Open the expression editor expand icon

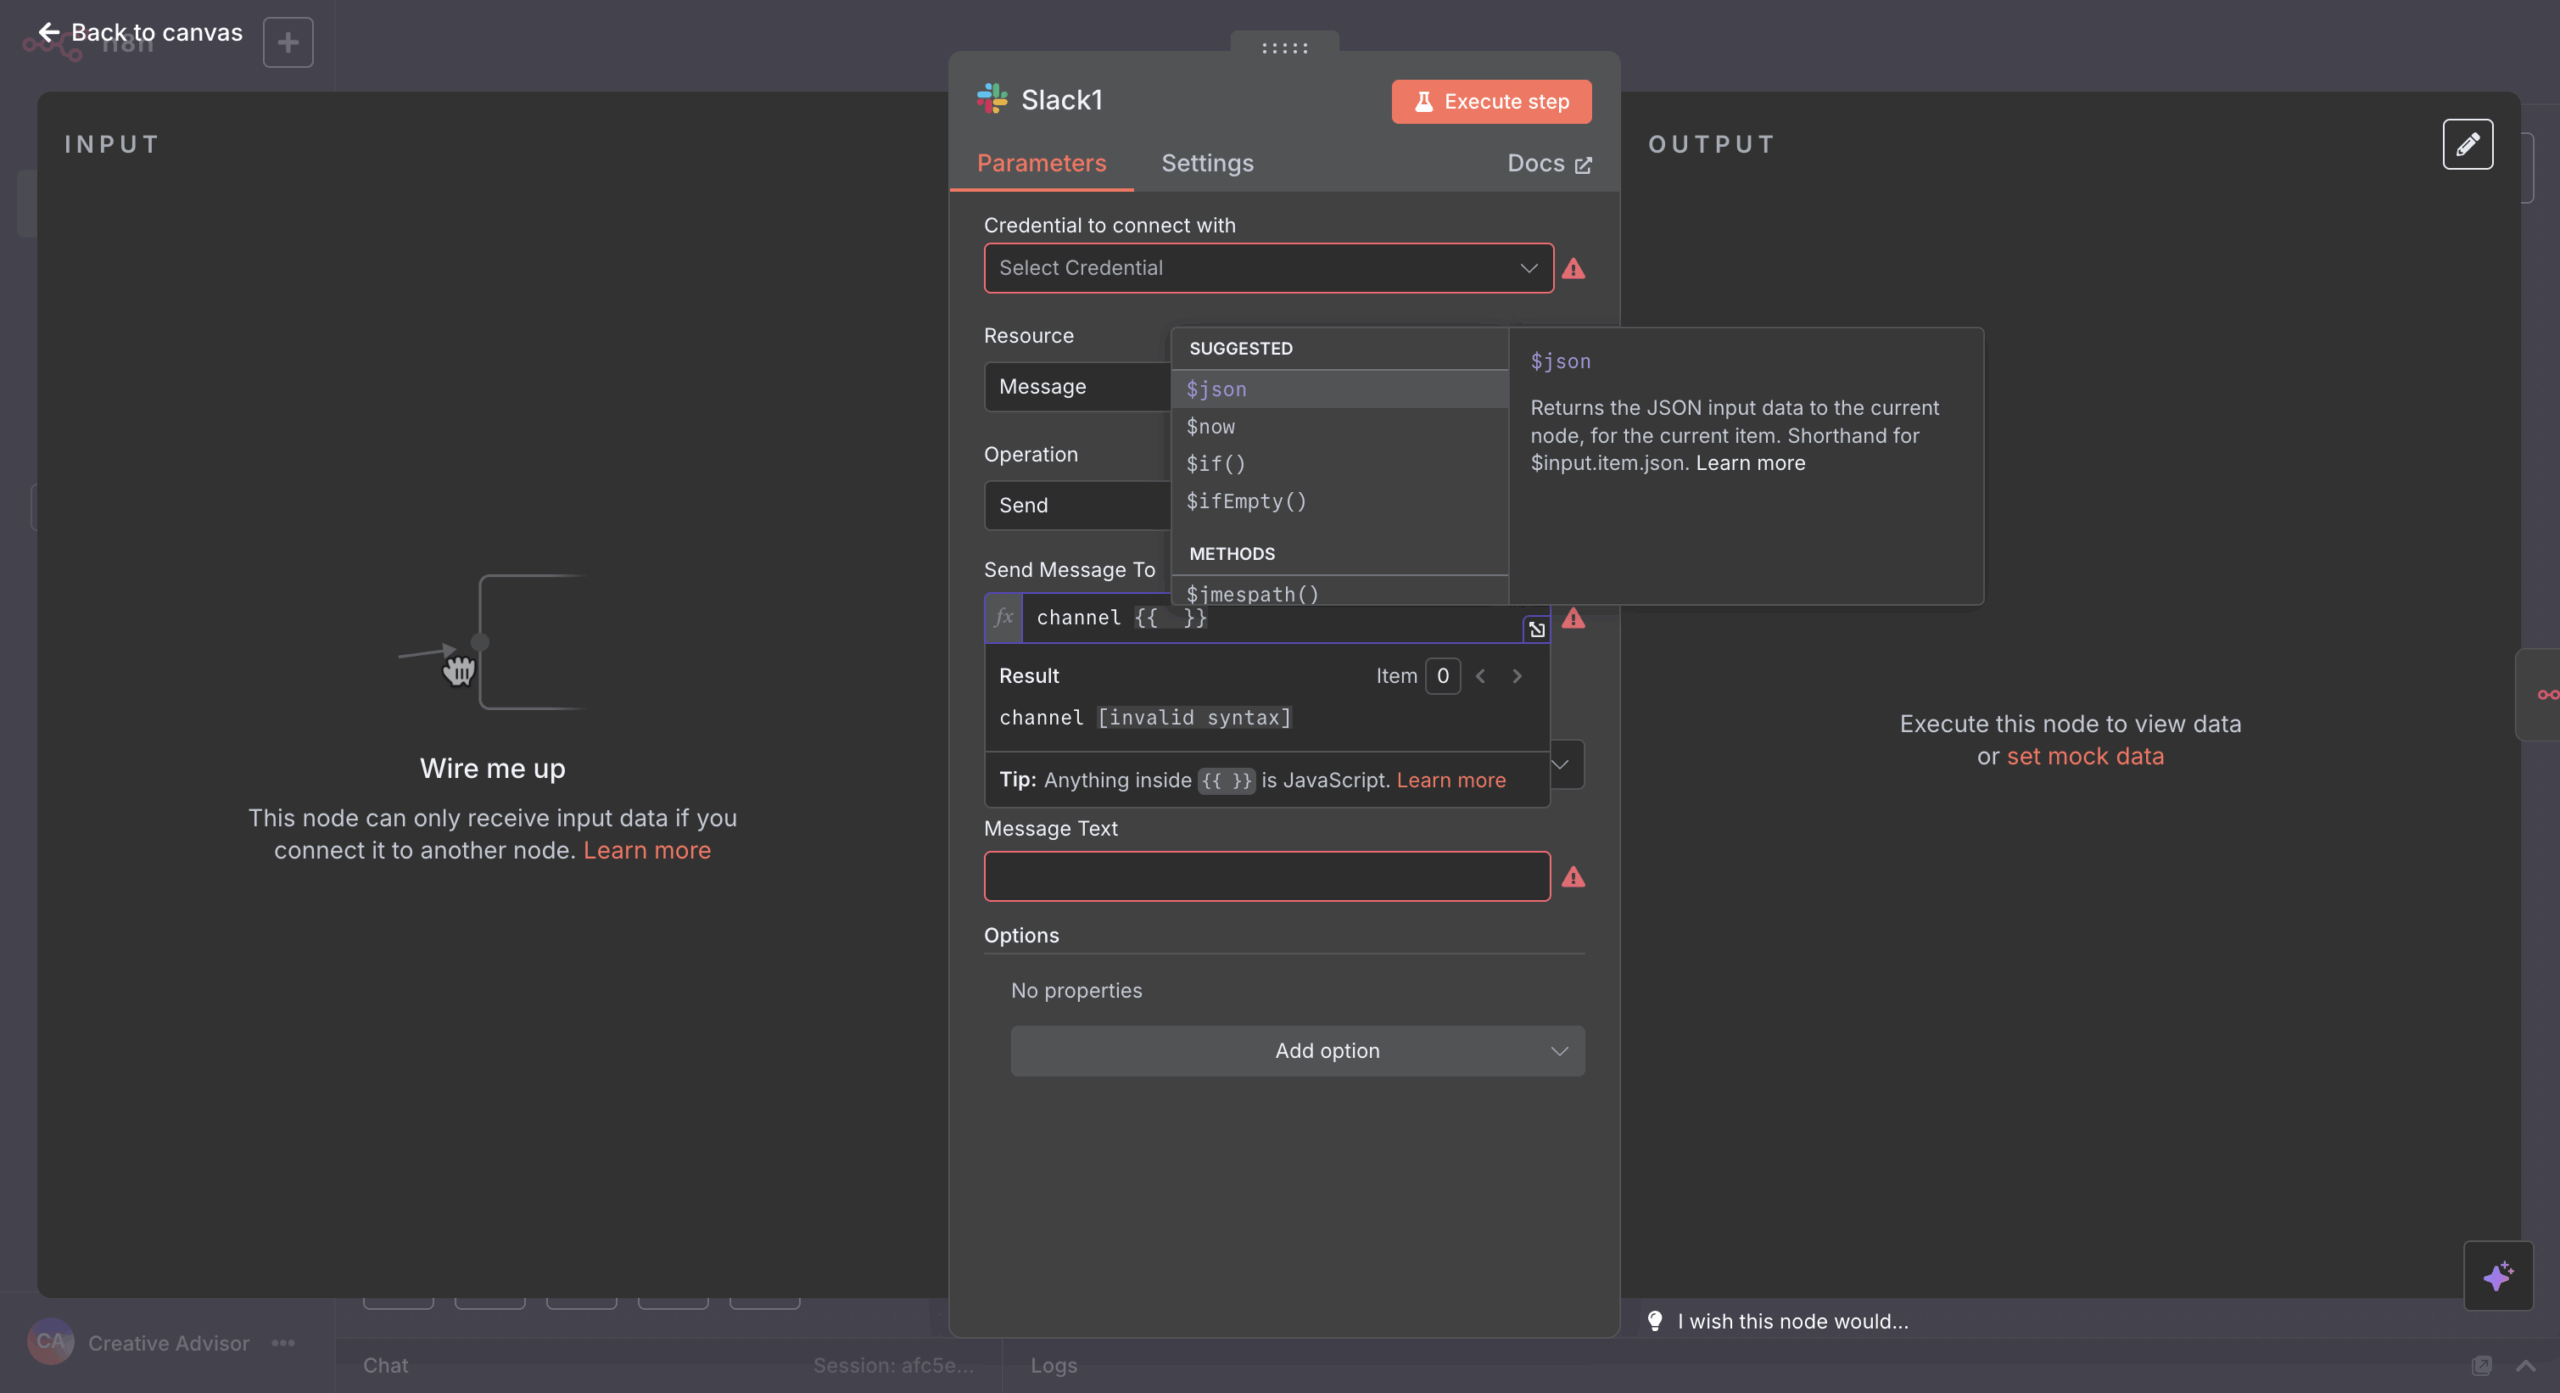[1537, 629]
